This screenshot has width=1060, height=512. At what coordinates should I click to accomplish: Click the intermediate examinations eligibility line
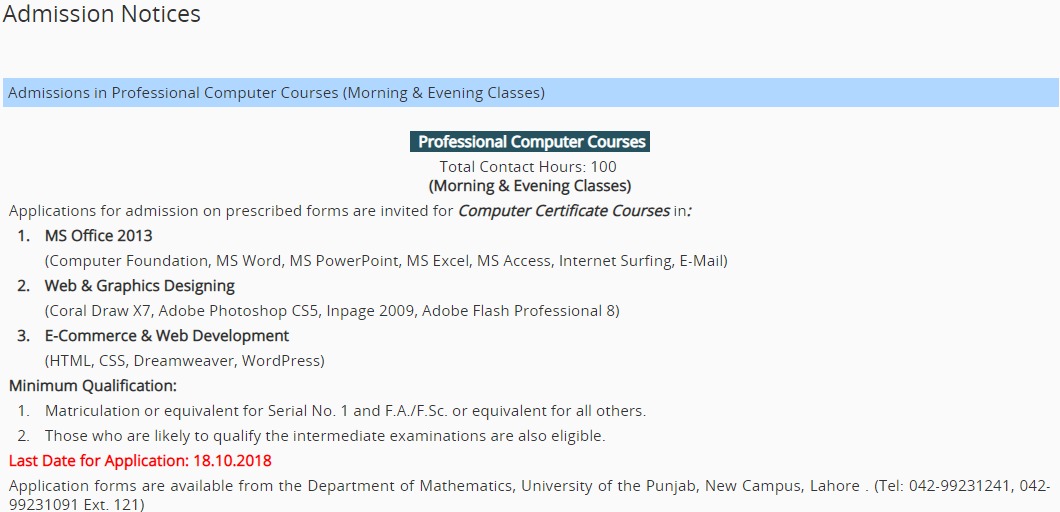click(325, 436)
